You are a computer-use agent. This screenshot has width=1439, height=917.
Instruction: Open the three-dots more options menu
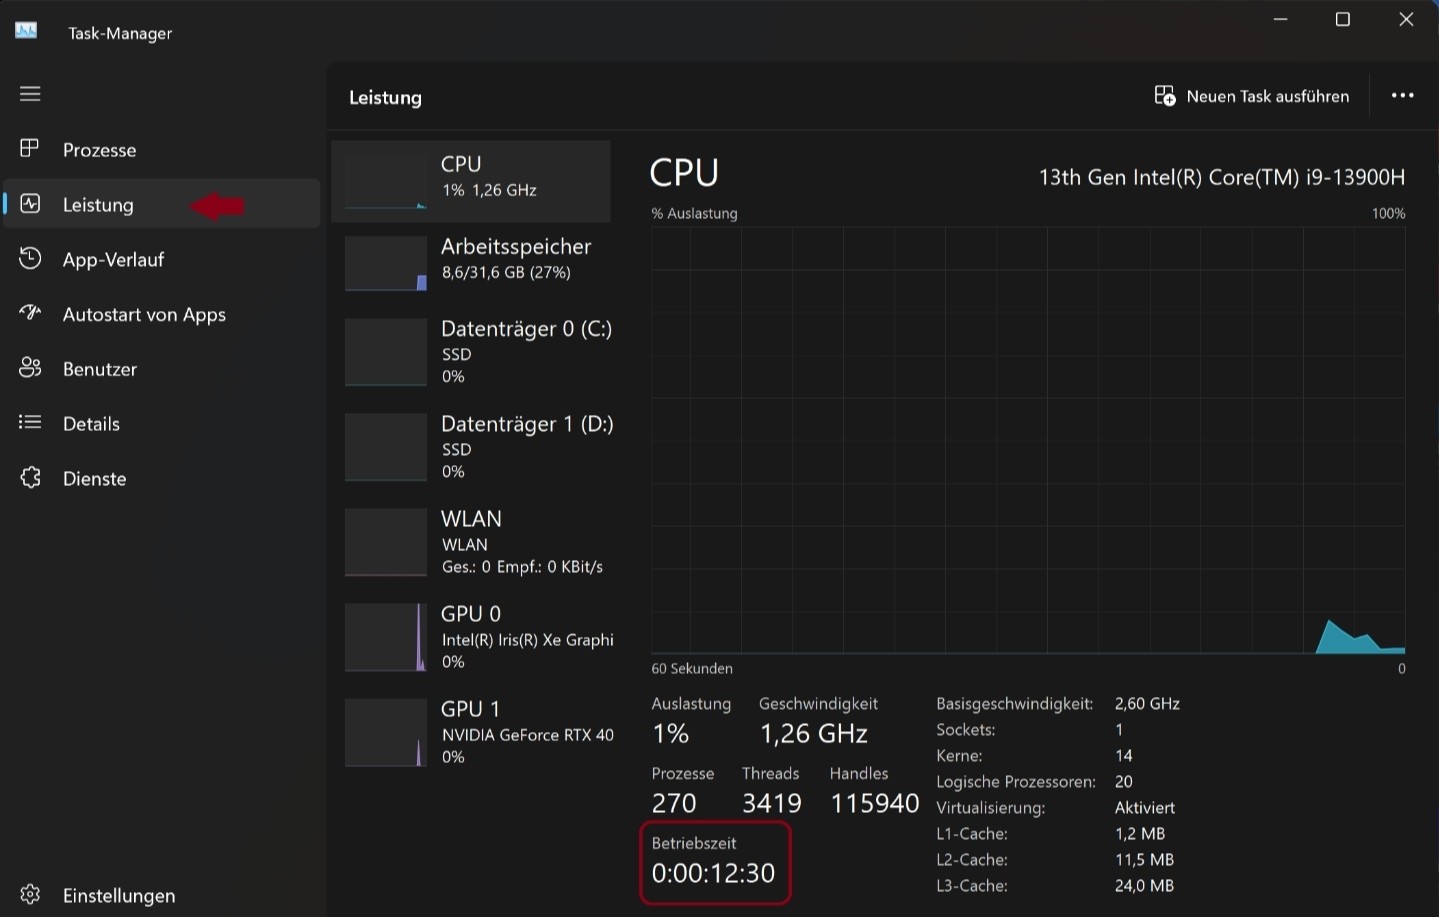[x=1403, y=96]
